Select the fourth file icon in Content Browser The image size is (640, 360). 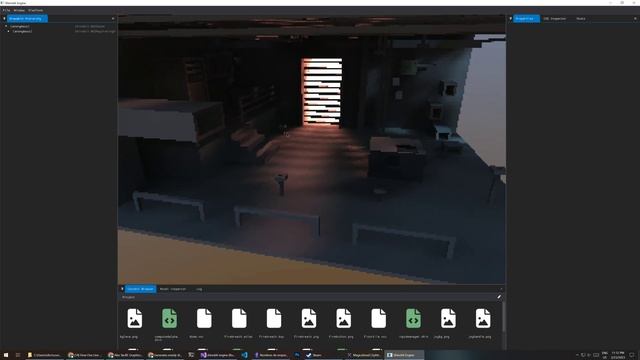(239, 318)
